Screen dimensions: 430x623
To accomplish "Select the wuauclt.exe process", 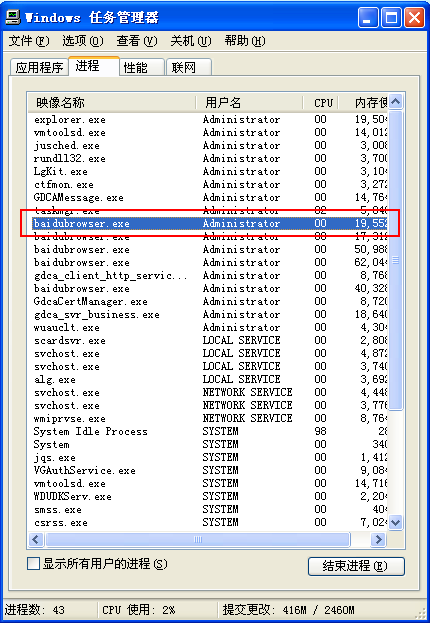I will point(208,327).
